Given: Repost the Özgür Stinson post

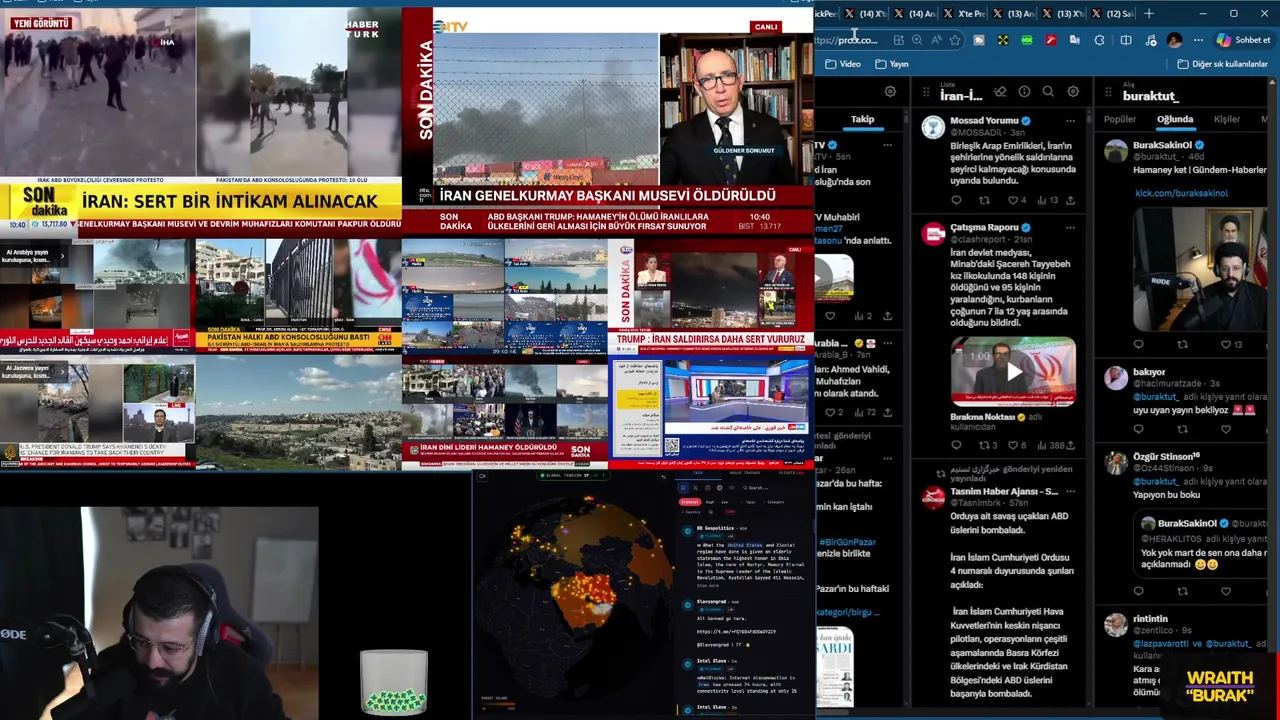Looking at the screenshot, I should (1182, 591).
